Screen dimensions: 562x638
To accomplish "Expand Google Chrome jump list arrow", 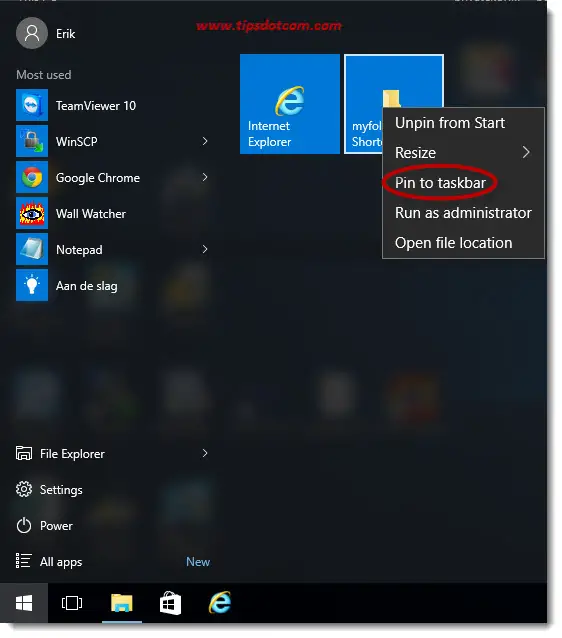I will coord(205,177).
